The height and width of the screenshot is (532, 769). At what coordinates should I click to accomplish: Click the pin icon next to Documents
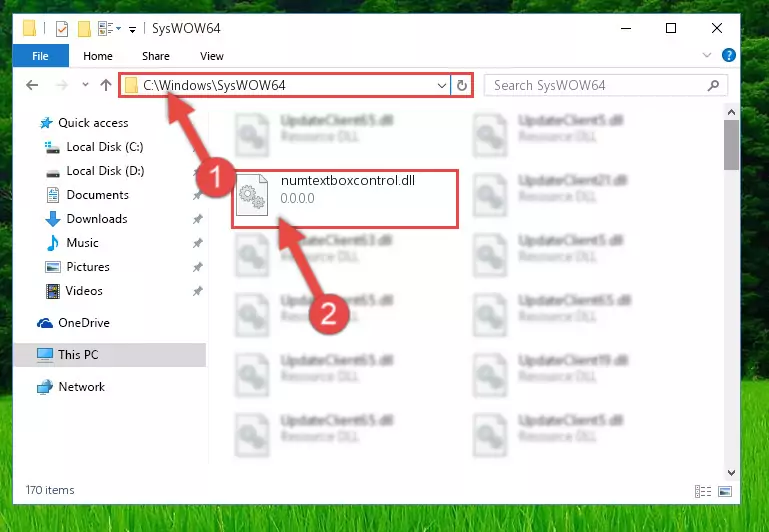[x=197, y=195]
